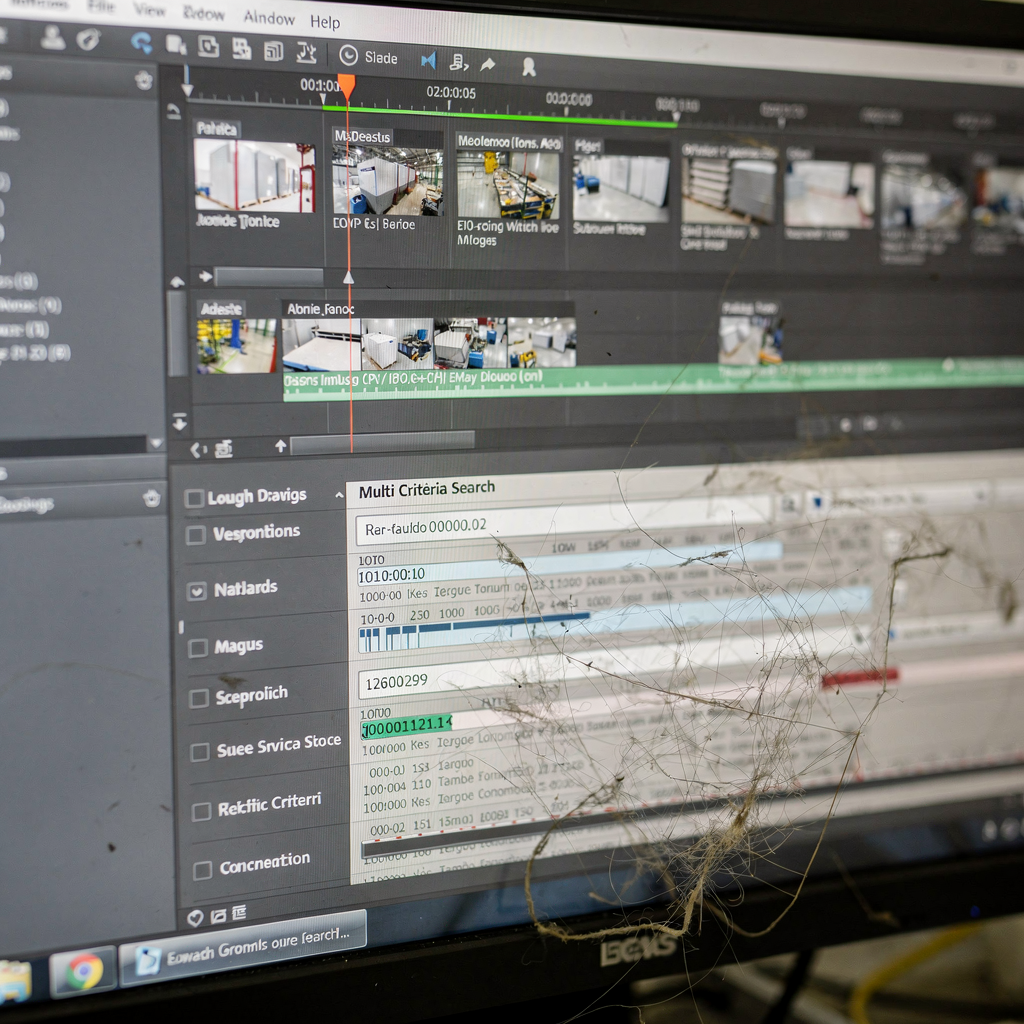Open the View menu
Screen dimensions: 1024x1024
point(150,10)
